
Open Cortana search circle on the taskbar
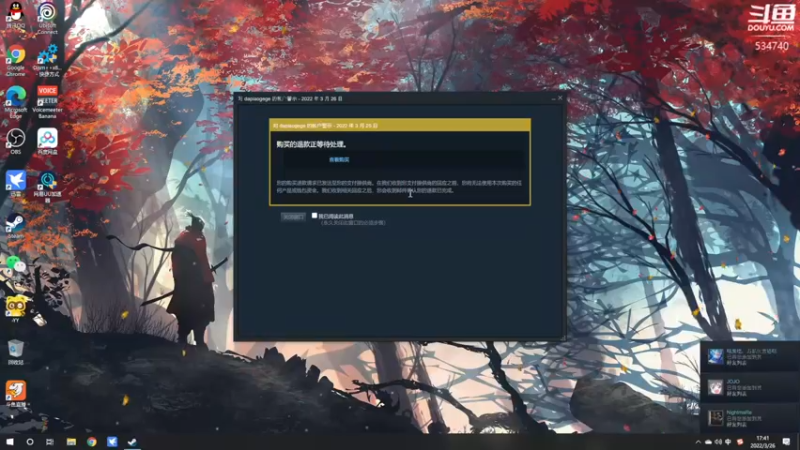pos(30,442)
